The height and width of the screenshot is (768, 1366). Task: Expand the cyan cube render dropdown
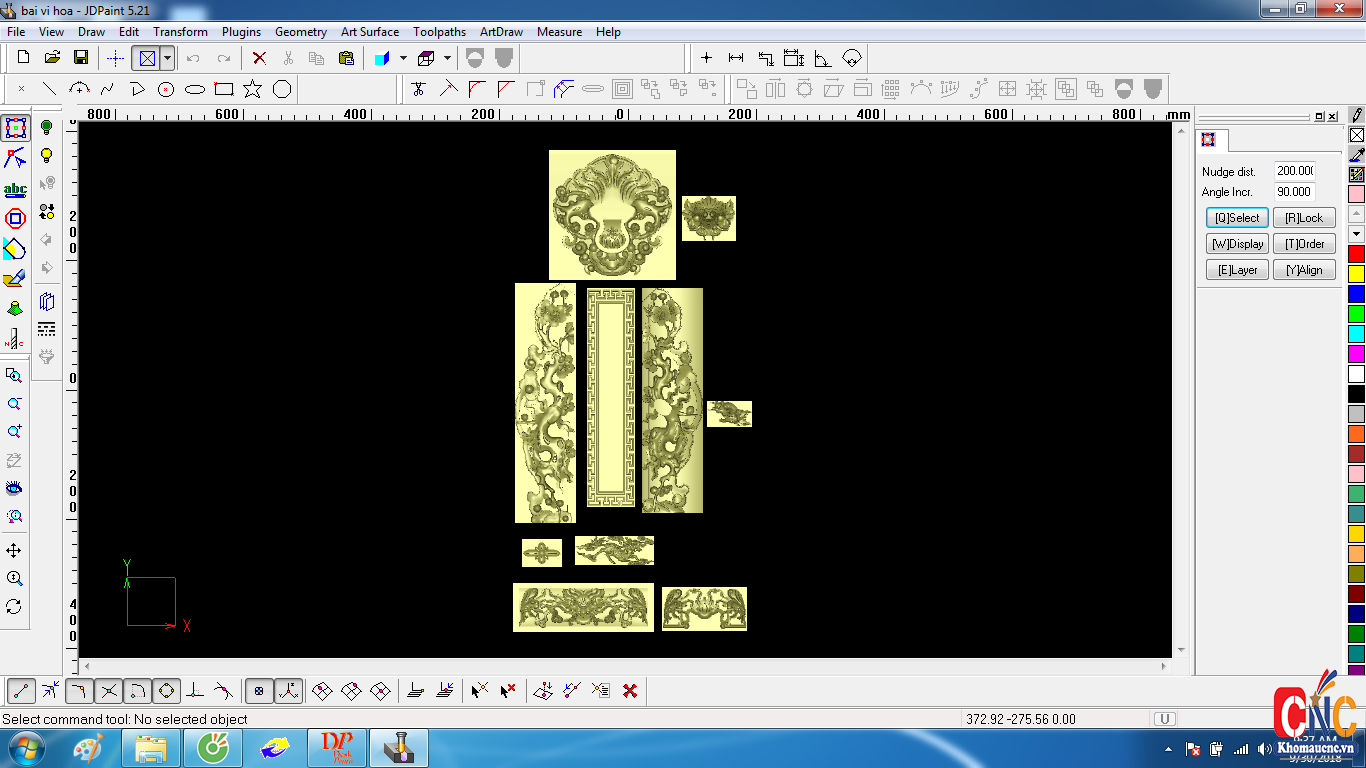pos(403,58)
